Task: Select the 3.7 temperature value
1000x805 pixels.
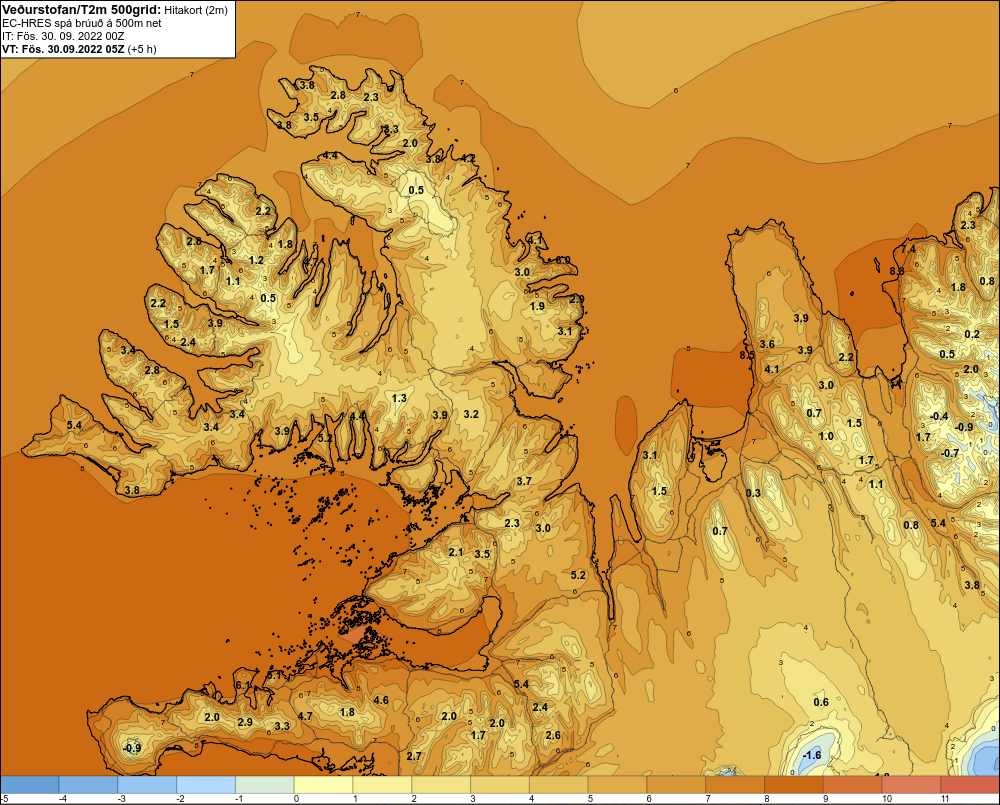Action: 524,481
